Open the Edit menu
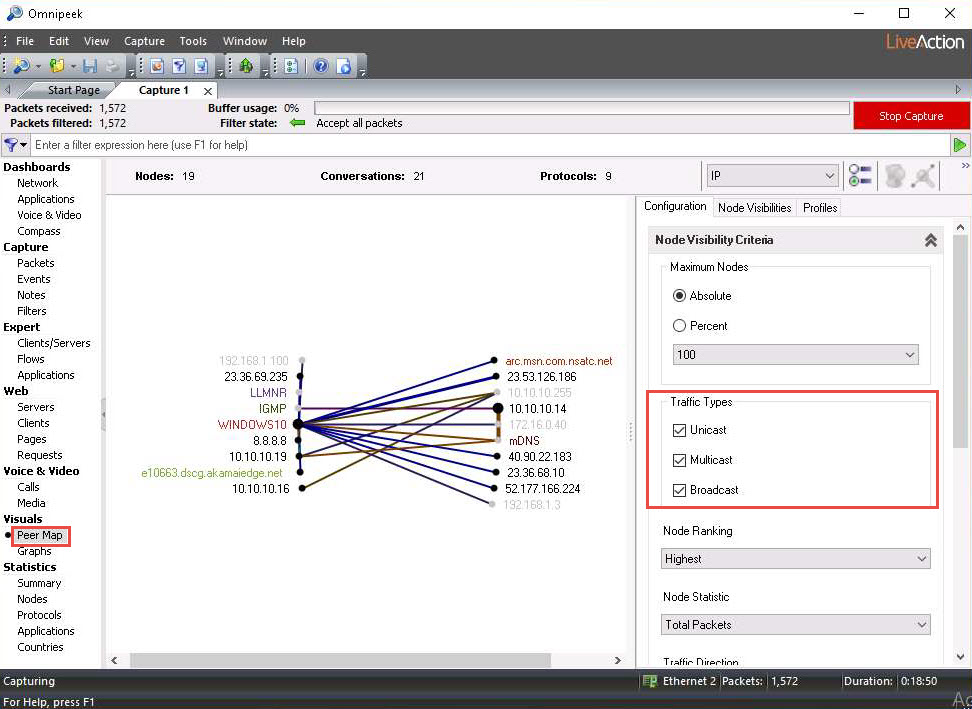 (59, 41)
